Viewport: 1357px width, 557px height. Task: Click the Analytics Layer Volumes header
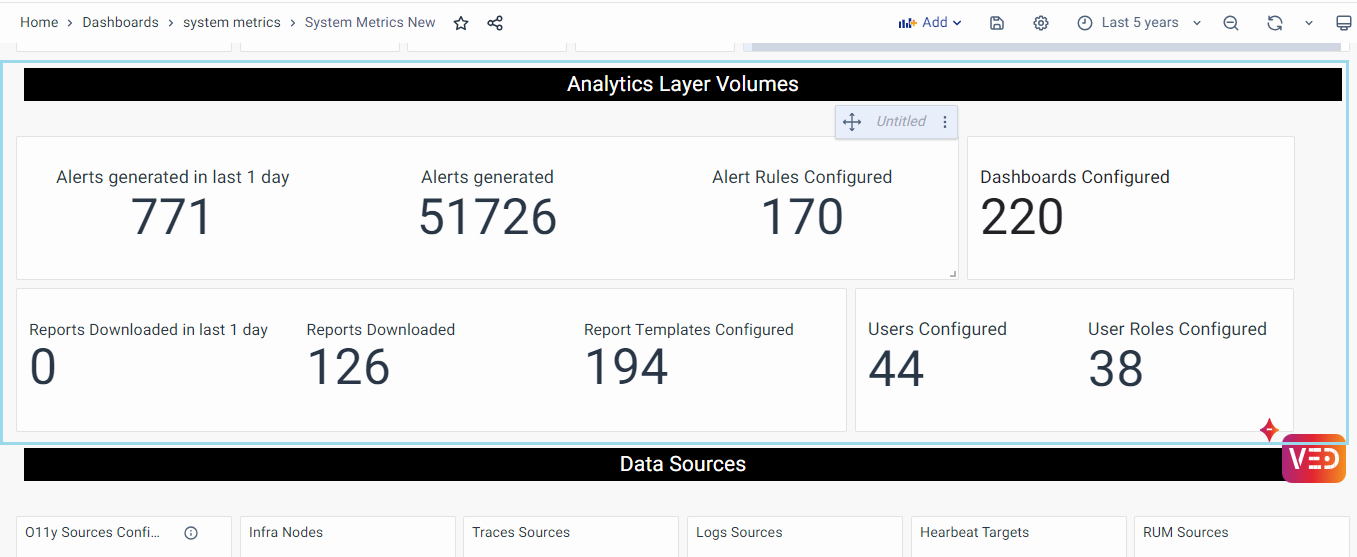pyautogui.click(x=682, y=84)
